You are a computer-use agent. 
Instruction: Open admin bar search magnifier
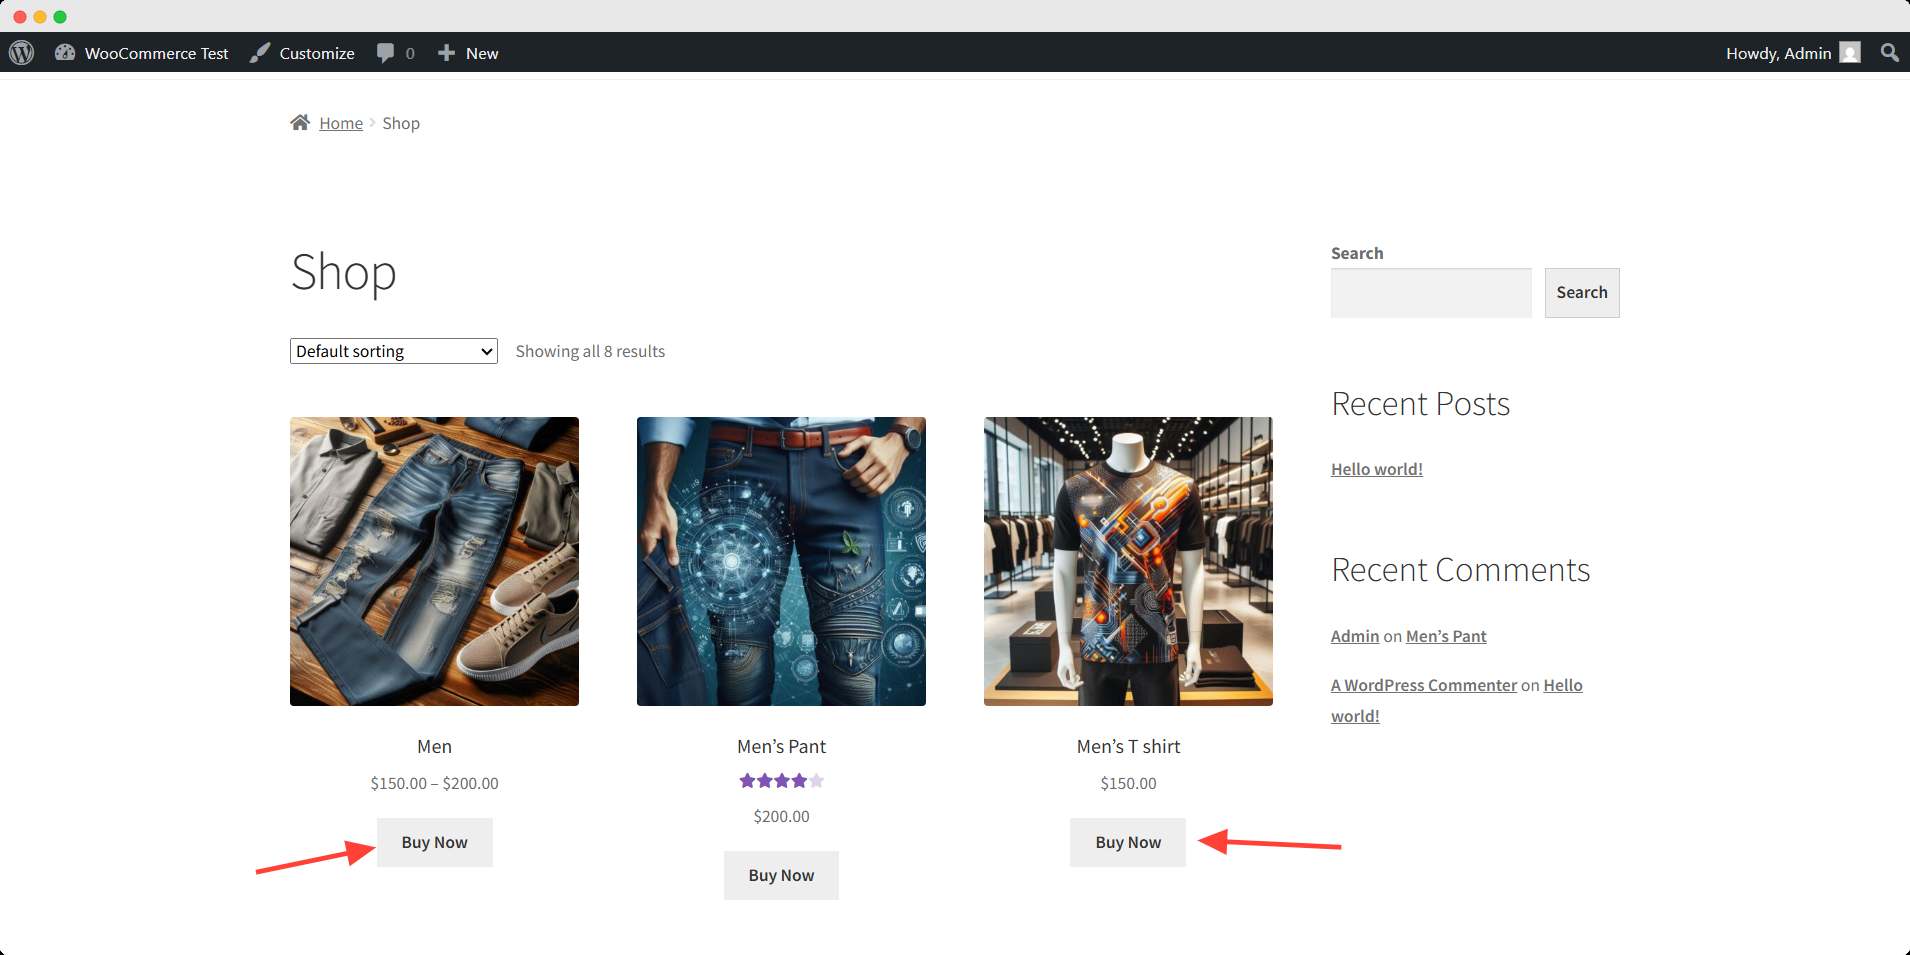pyautogui.click(x=1889, y=53)
